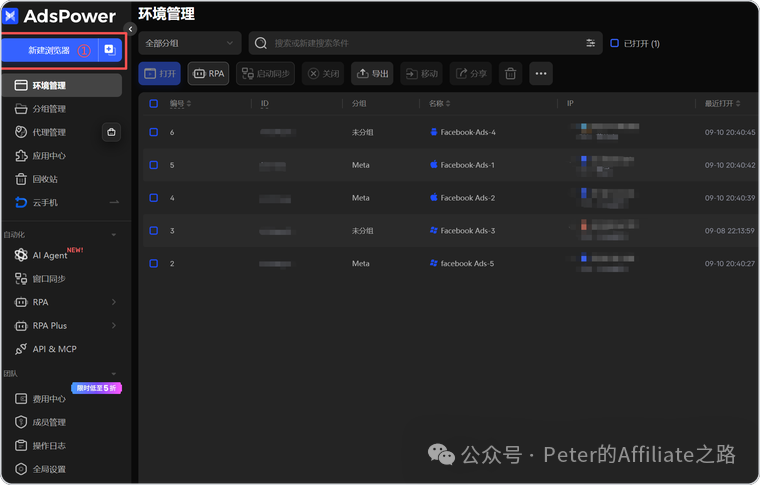Collapse the 自动化 section
The width and height of the screenshot is (760, 485).
tap(113, 235)
